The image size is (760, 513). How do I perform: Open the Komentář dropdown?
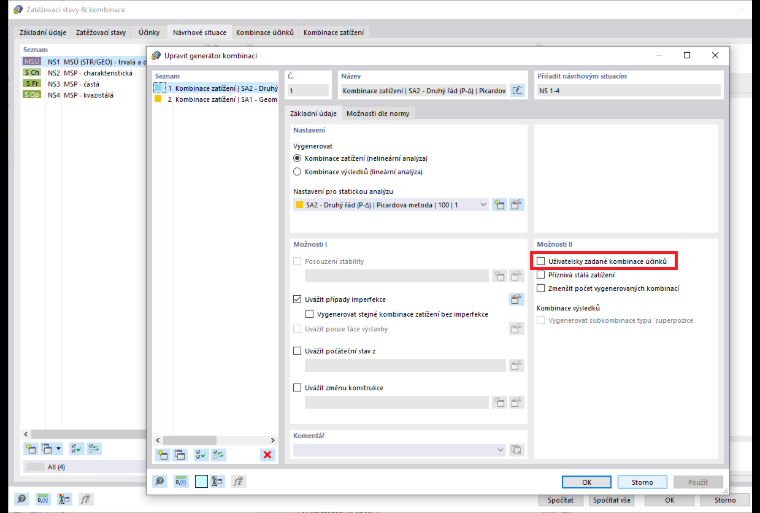[x=399, y=450]
